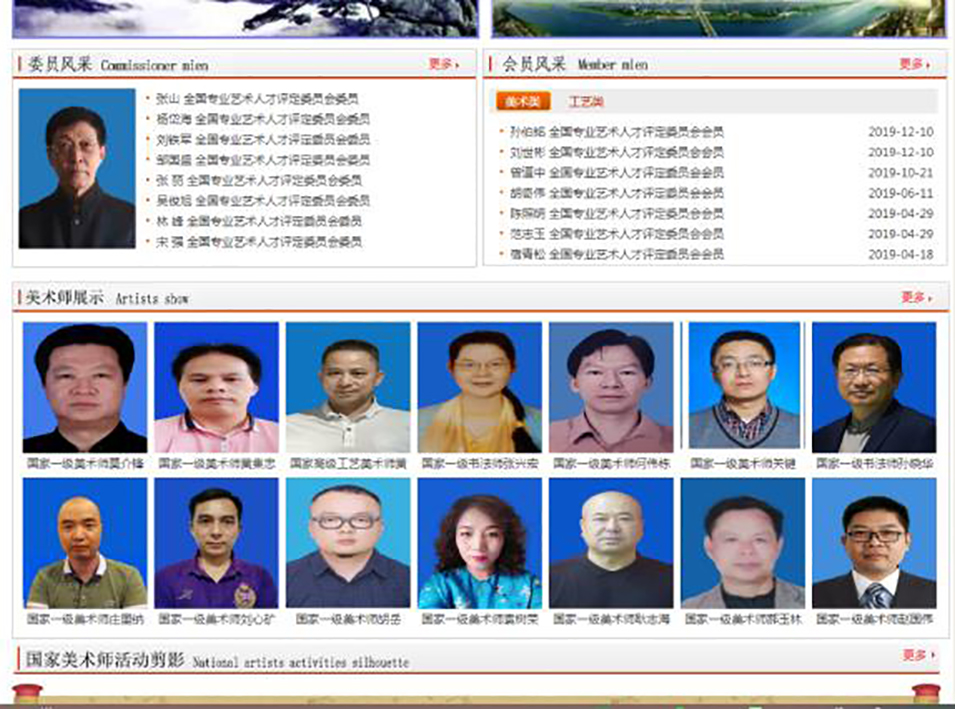Viewport: 955px width, 709px height.
Task: Select artist photo with yellow scarf
Action: pos(479,387)
